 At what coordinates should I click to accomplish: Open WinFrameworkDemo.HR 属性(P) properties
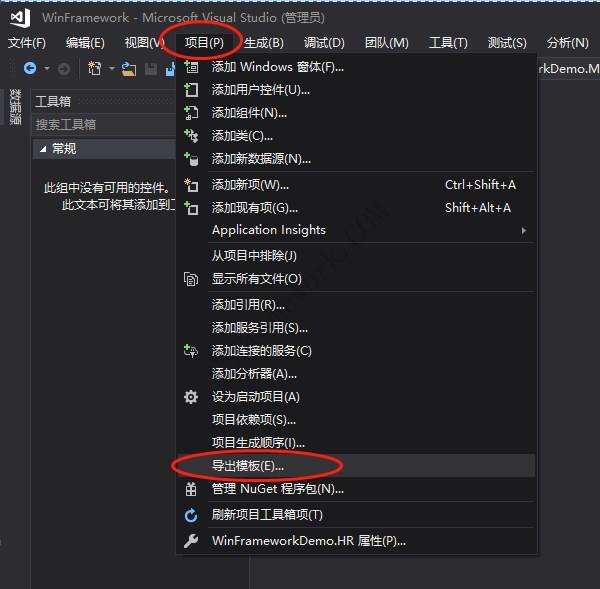[308, 541]
